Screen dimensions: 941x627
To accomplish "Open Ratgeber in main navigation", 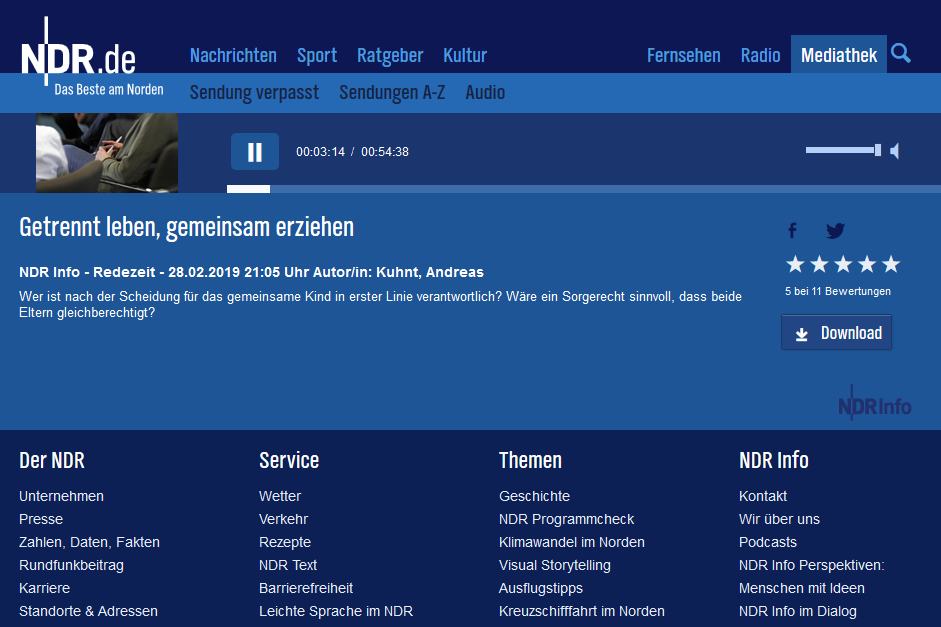I will (390, 55).
